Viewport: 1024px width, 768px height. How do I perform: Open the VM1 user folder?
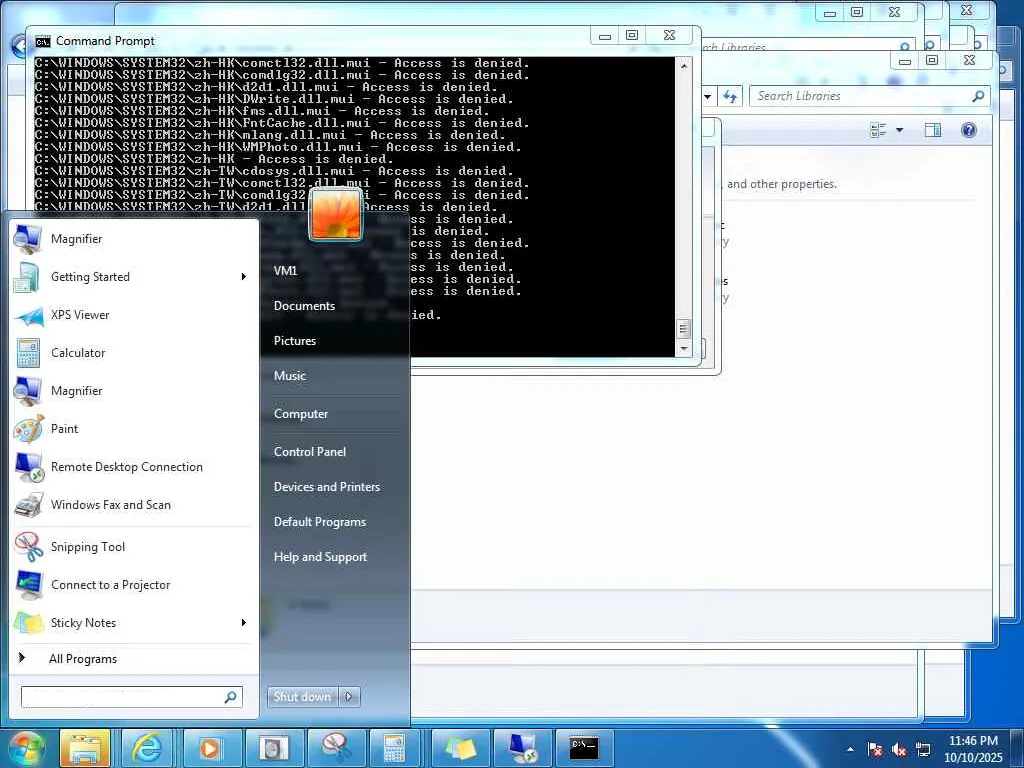pos(285,270)
